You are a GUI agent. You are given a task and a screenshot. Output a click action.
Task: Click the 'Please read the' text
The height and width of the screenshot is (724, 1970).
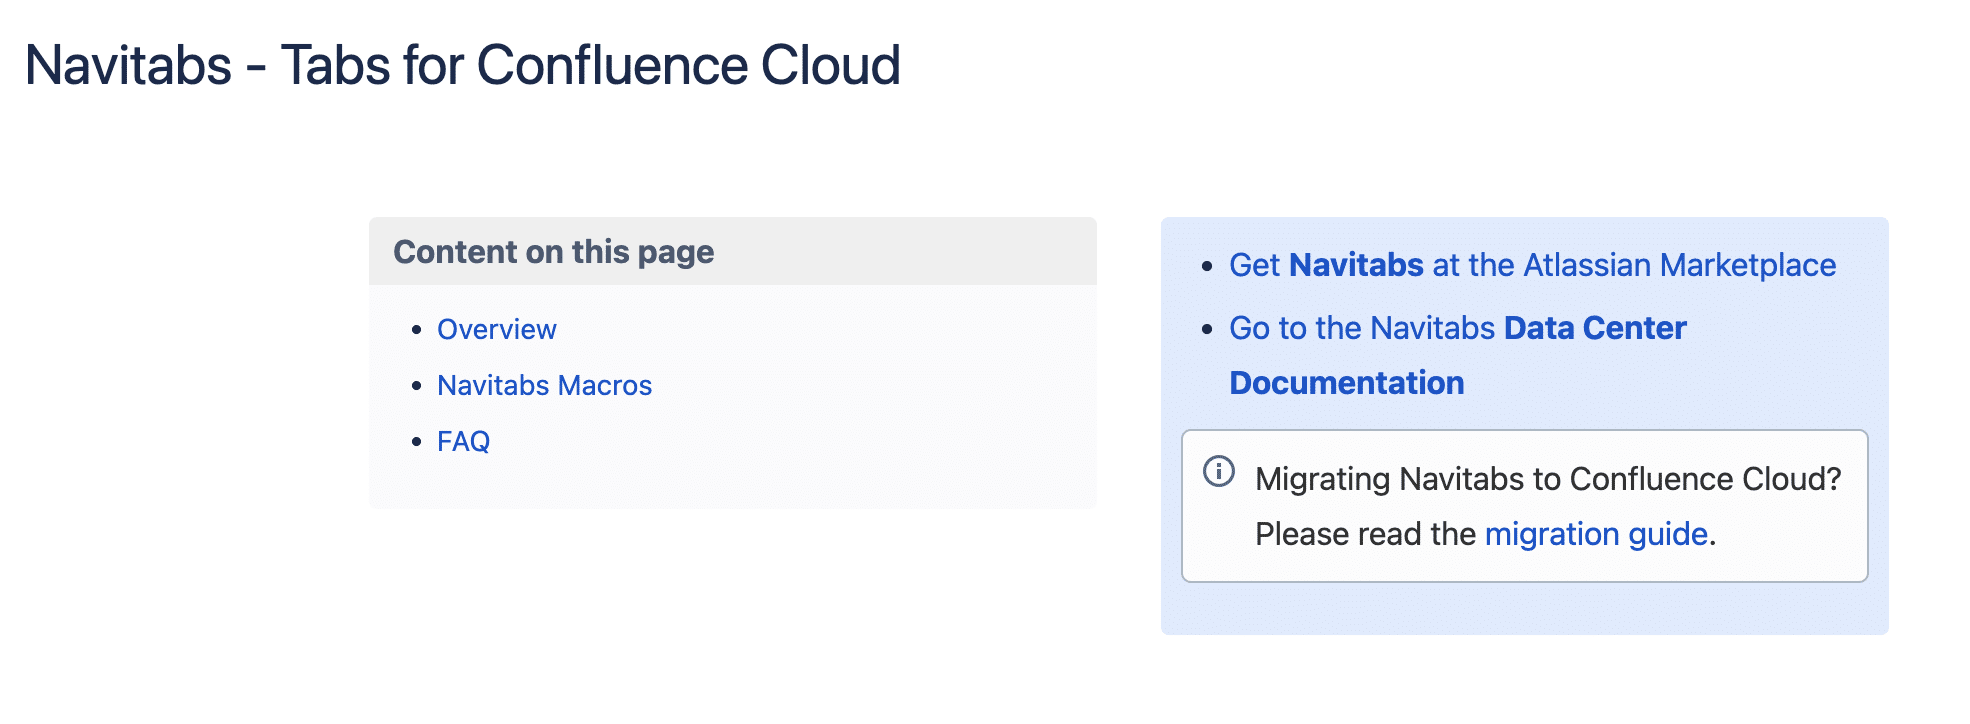[1364, 534]
